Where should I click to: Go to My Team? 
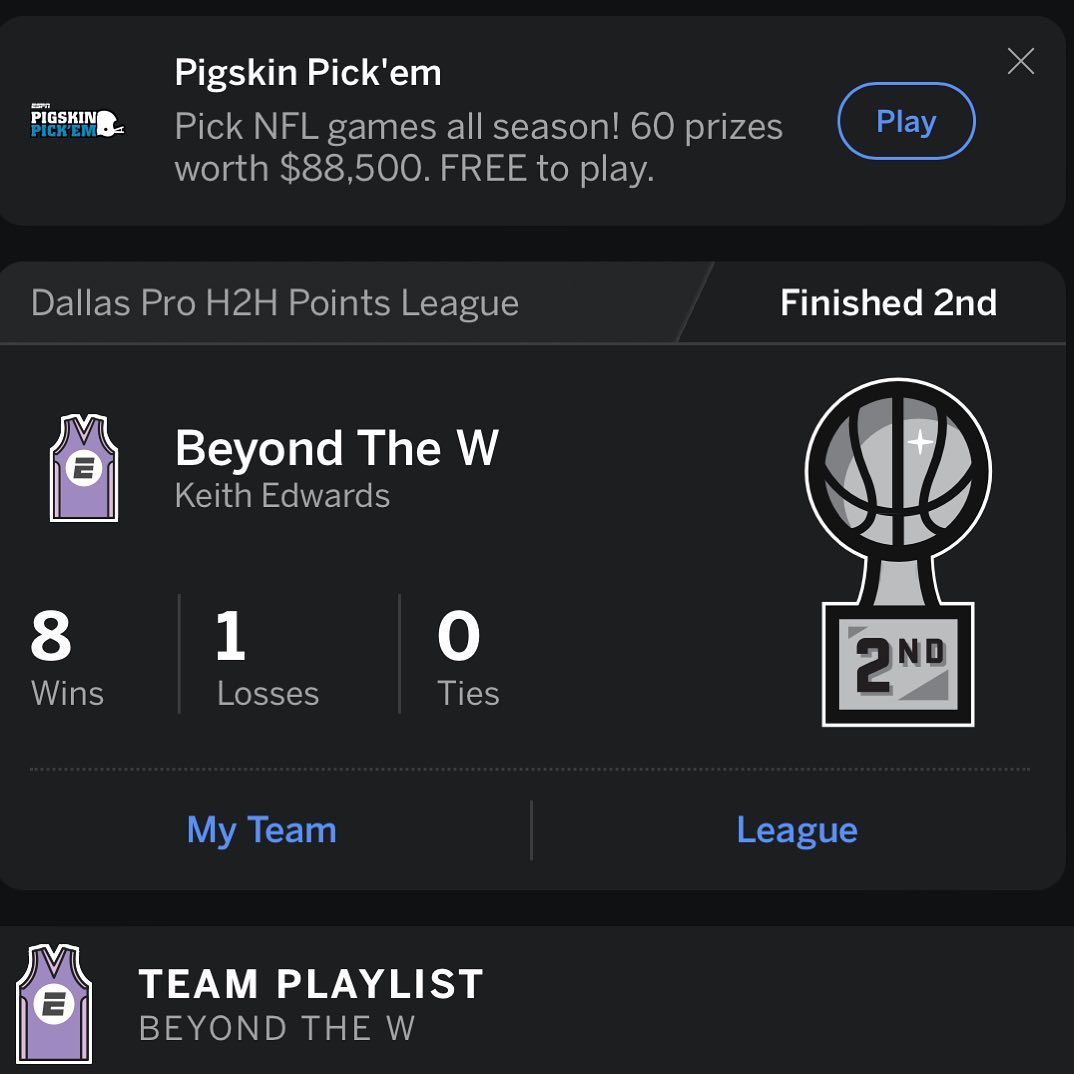262,830
